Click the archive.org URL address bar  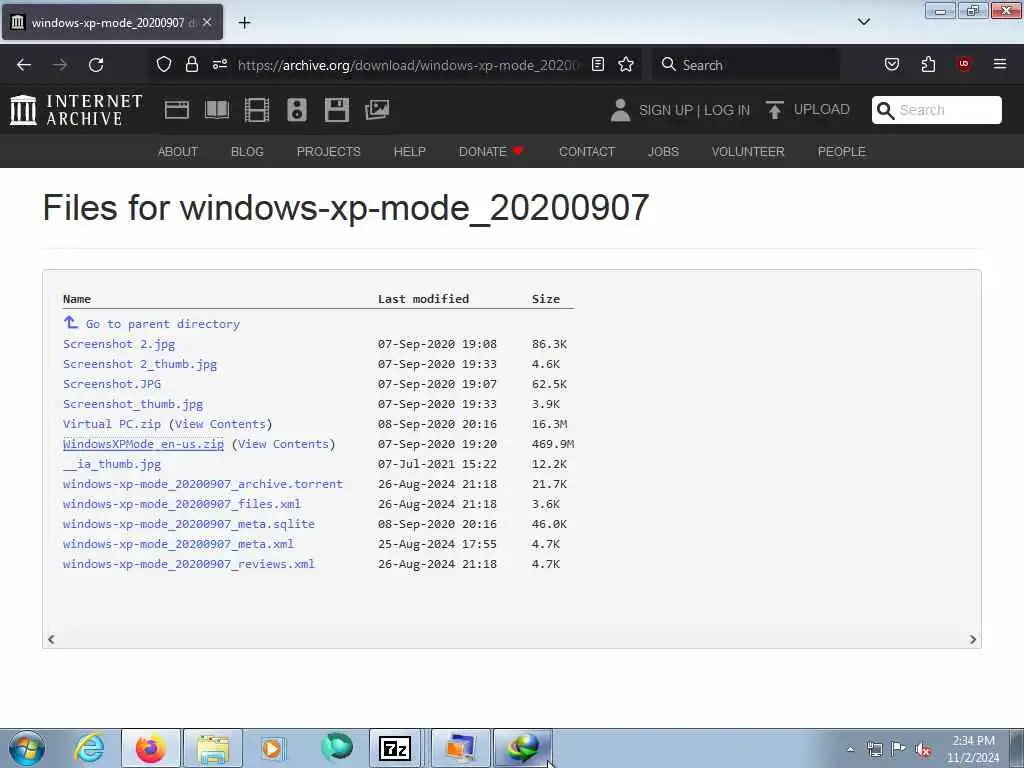pyautogui.click(x=408, y=65)
